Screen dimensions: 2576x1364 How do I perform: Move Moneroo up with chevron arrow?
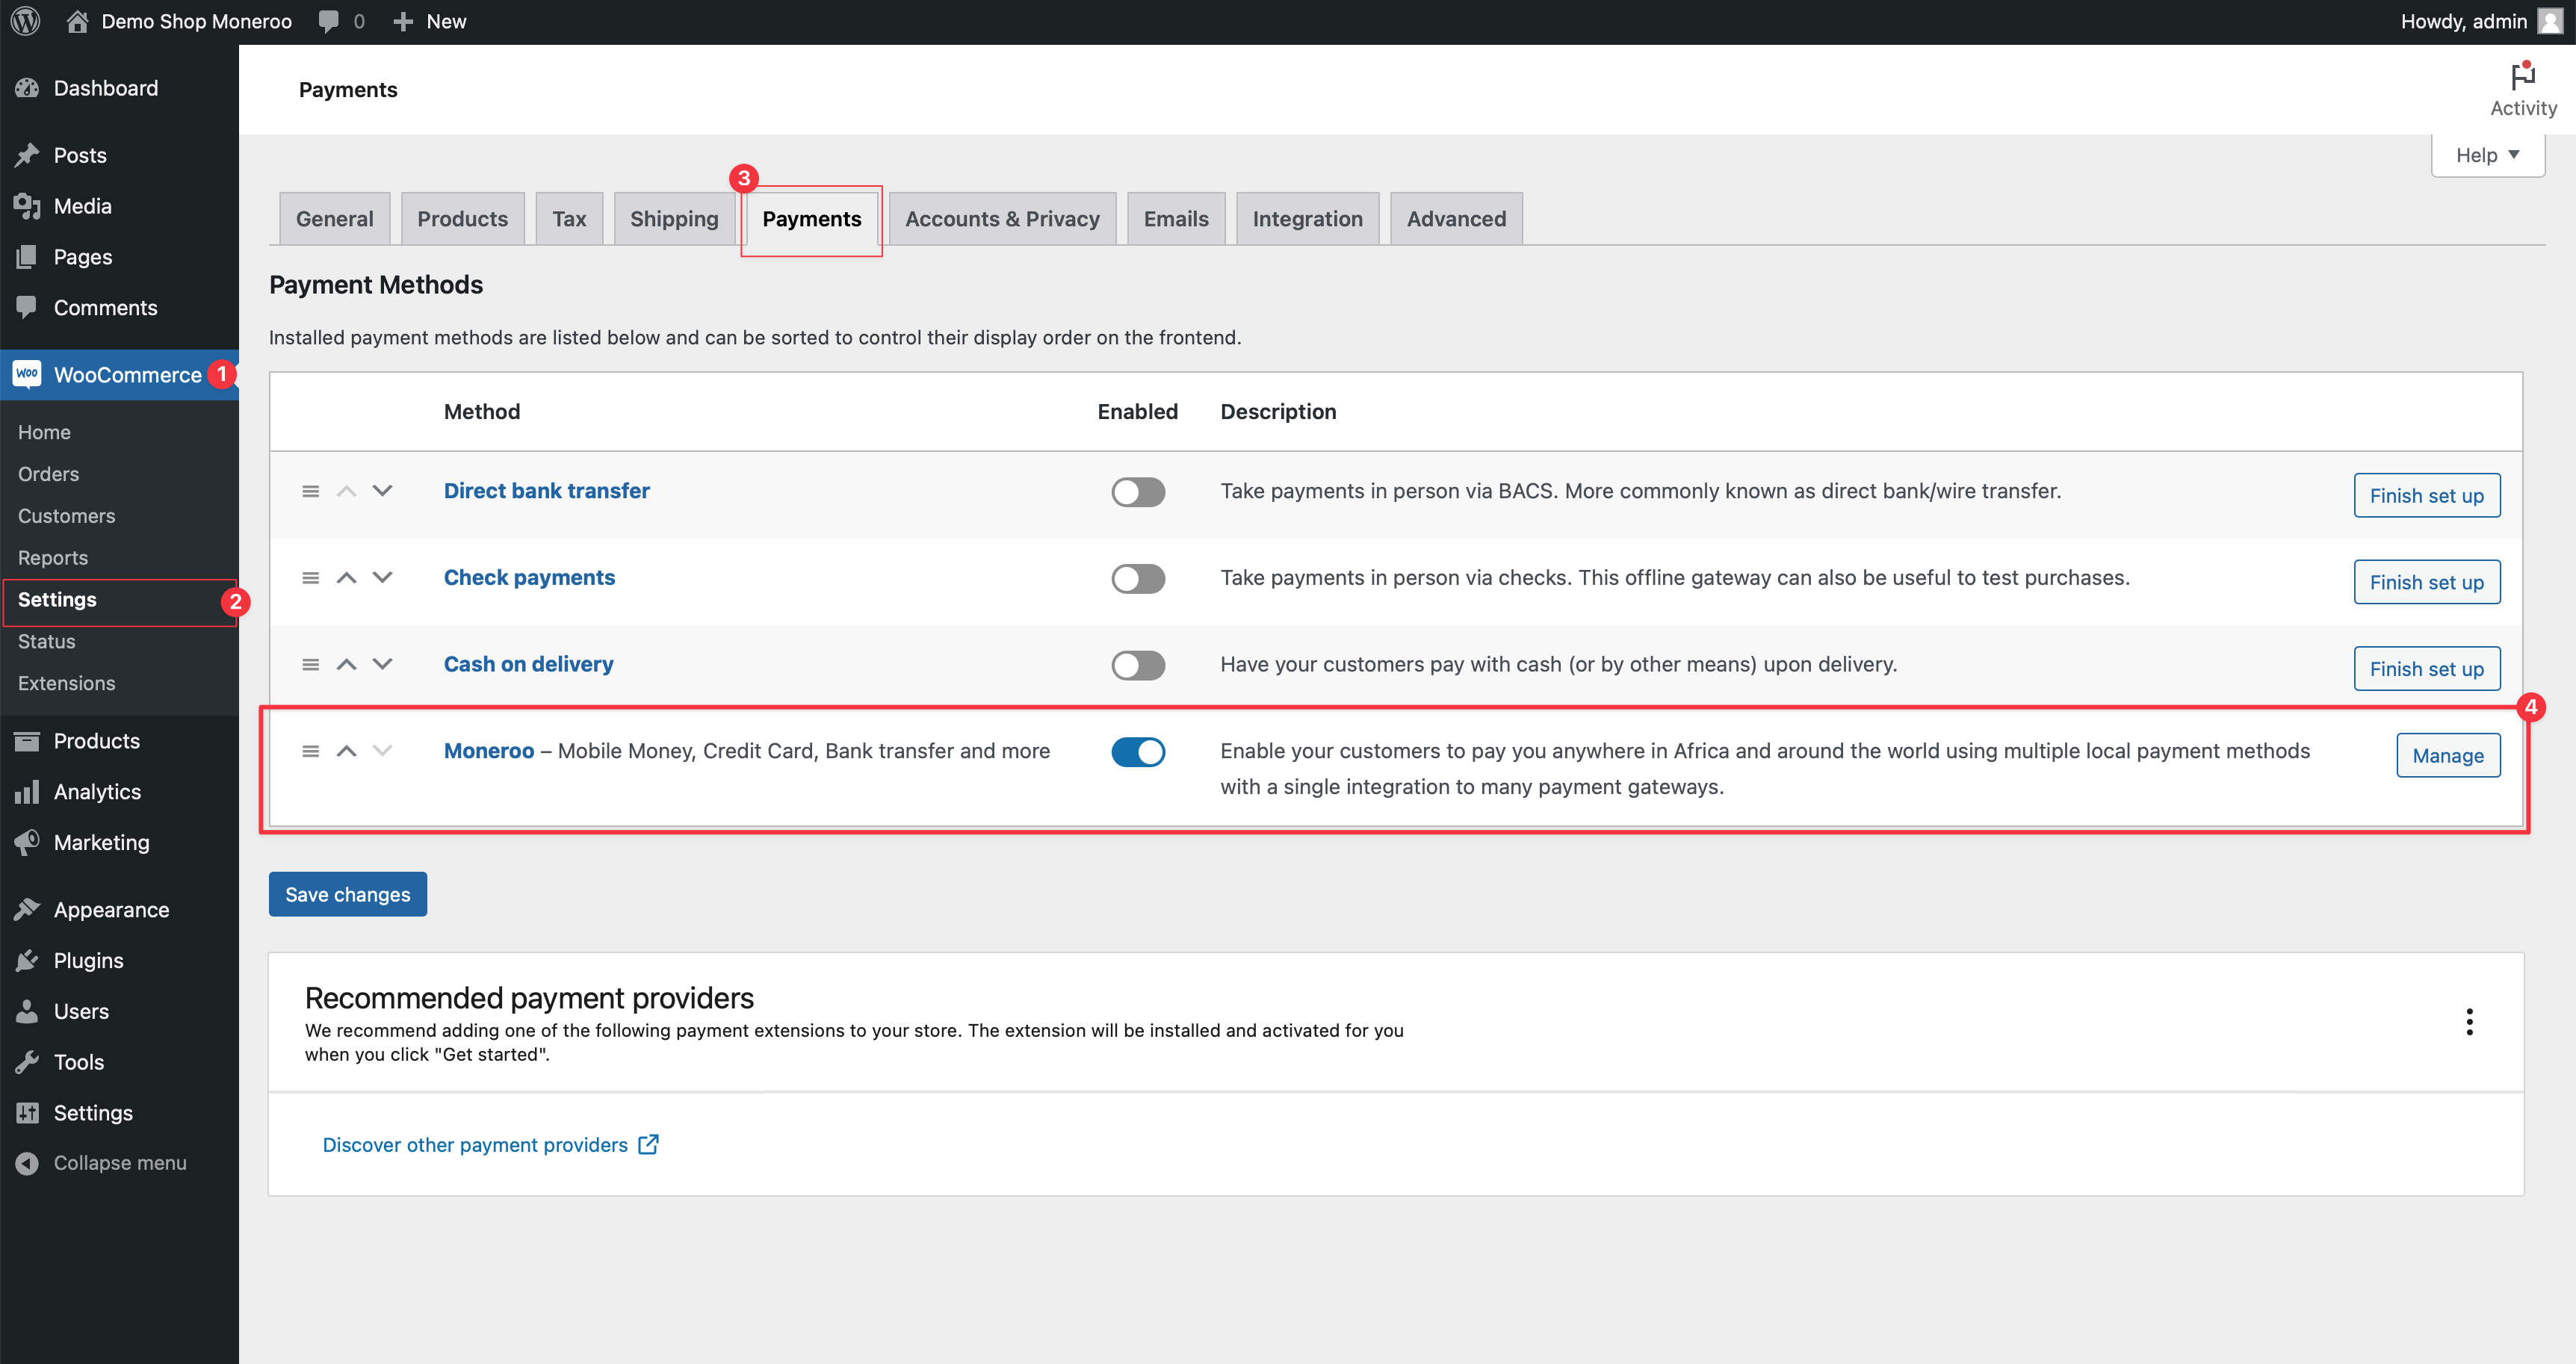(346, 751)
